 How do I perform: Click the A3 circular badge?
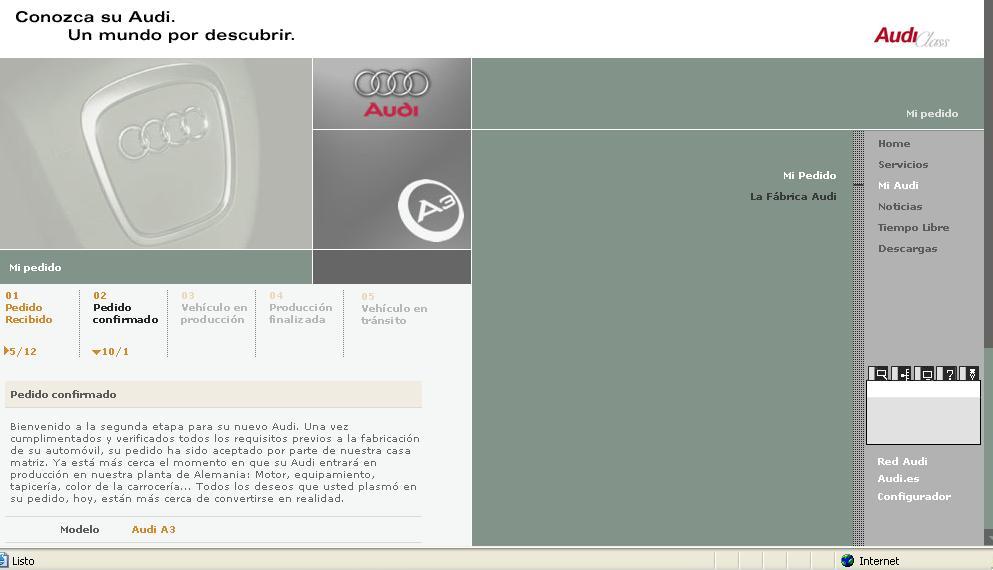(x=431, y=210)
